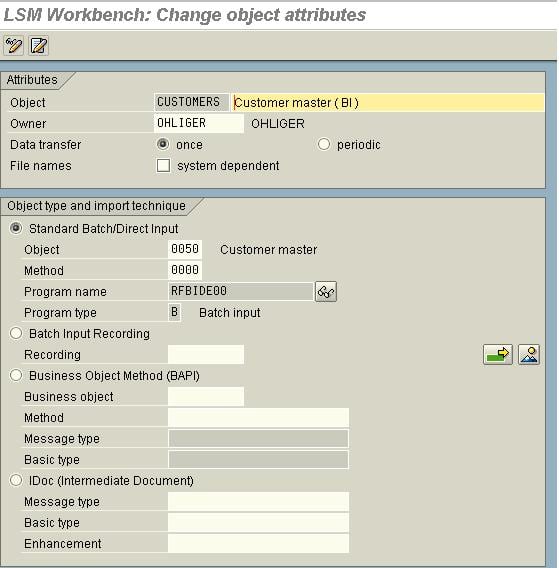559x568 pixels.
Task: Click the Business object input field
Action: pyautogui.click(x=206, y=396)
